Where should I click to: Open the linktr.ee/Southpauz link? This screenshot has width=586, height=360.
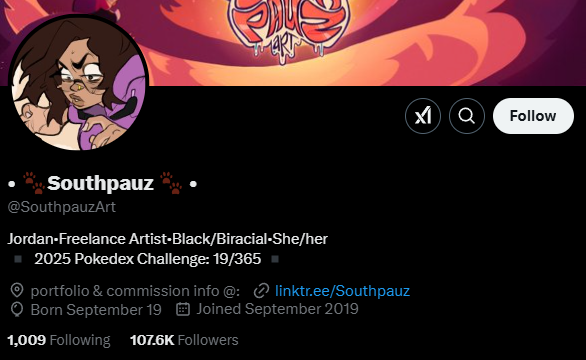[342, 291]
